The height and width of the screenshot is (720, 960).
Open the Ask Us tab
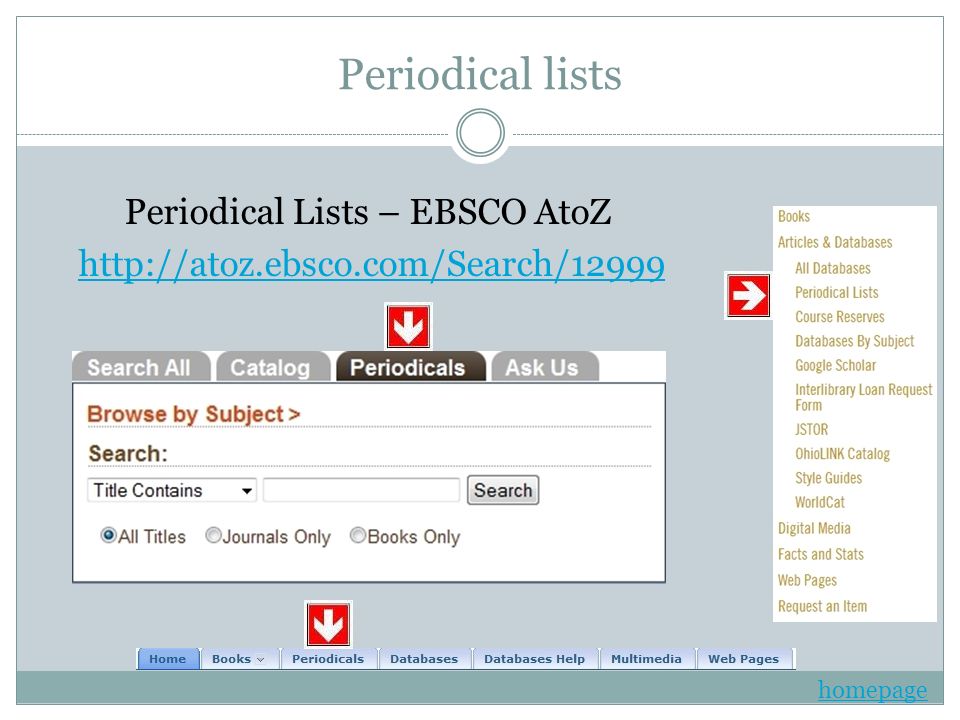click(x=544, y=367)
